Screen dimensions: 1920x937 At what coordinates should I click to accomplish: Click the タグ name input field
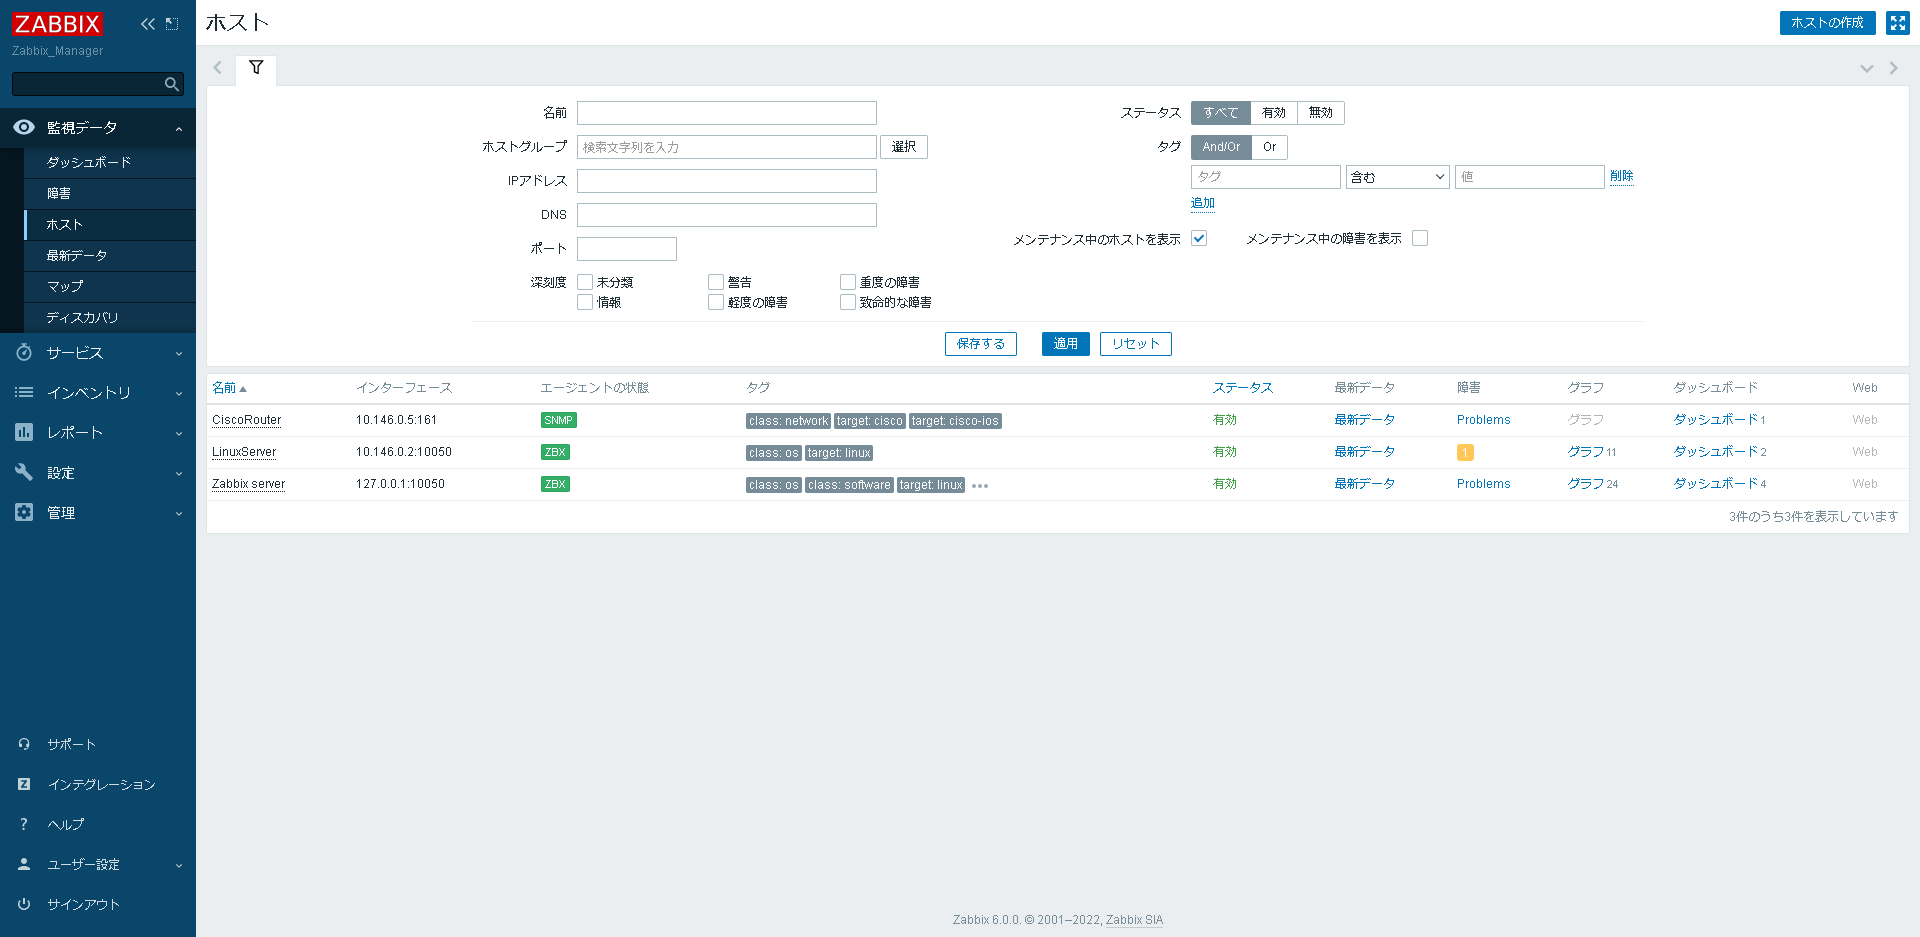click(1265, 177)
